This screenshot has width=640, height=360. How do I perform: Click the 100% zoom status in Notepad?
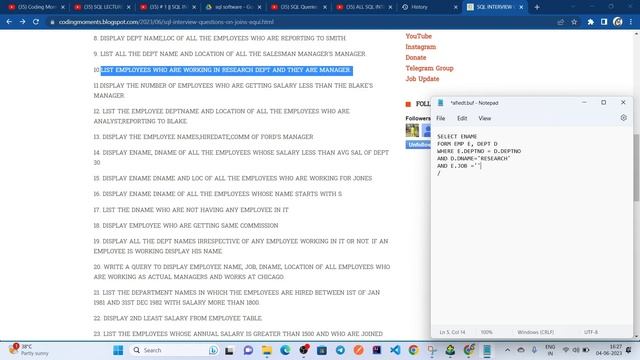[486, 332]
